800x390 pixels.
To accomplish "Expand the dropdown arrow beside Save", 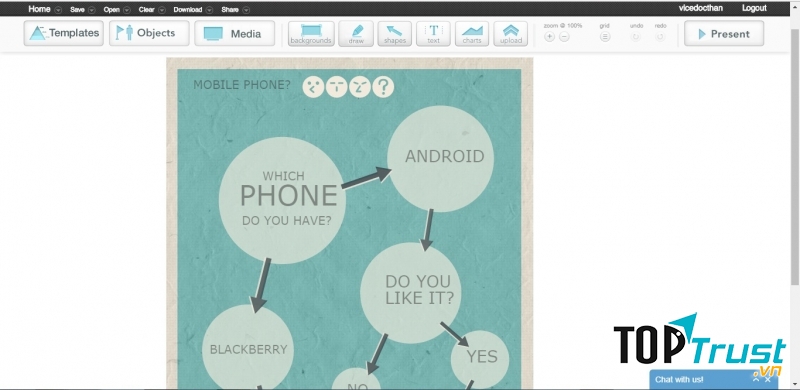I will pos(92,10).
